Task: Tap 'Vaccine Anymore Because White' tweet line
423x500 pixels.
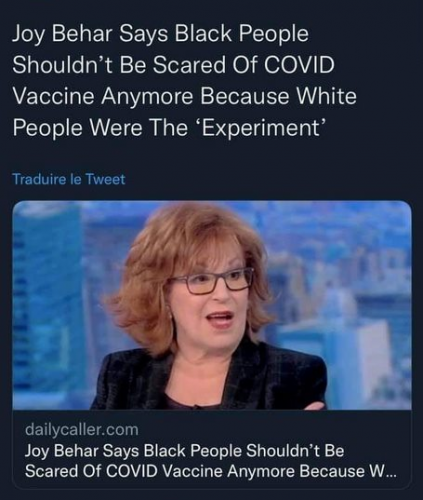Action: (184, 97)
